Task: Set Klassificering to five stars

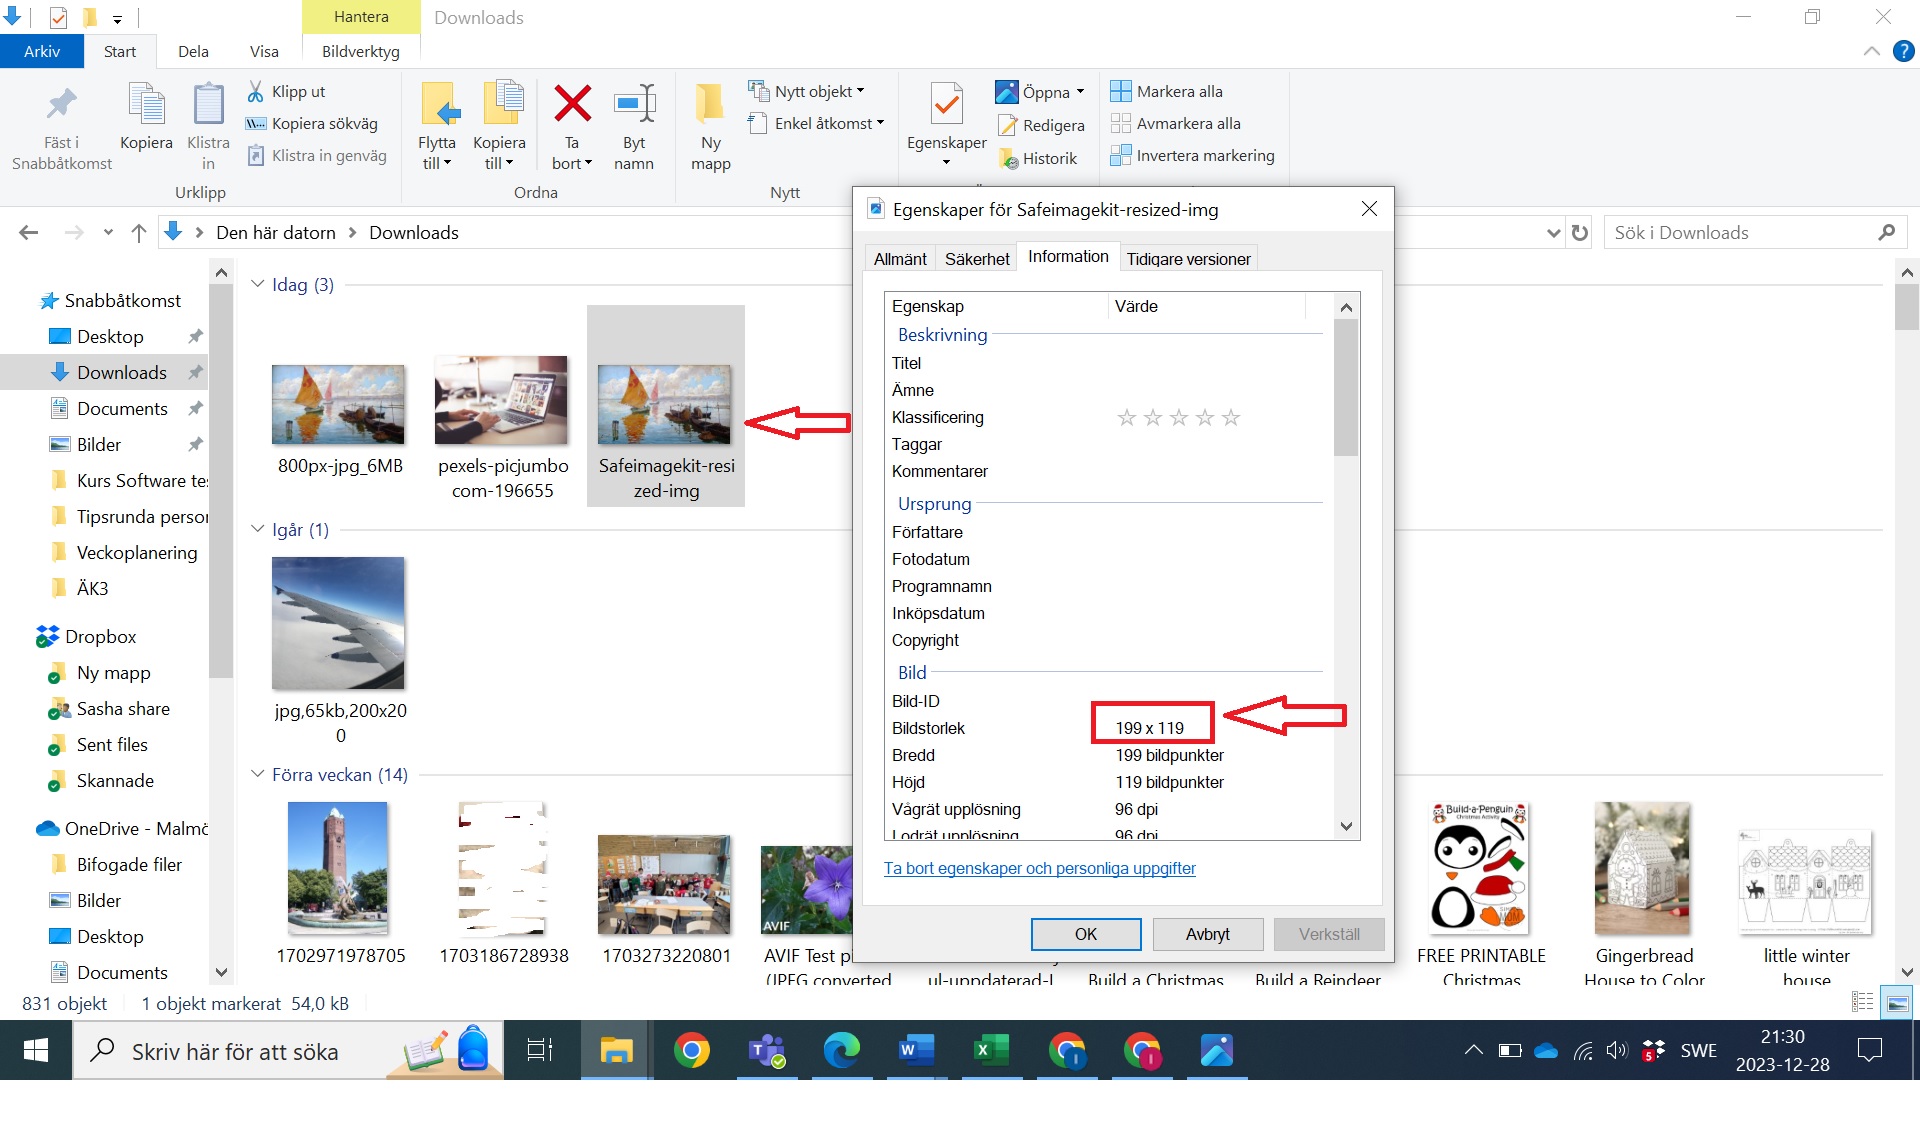Action: 1231,418
